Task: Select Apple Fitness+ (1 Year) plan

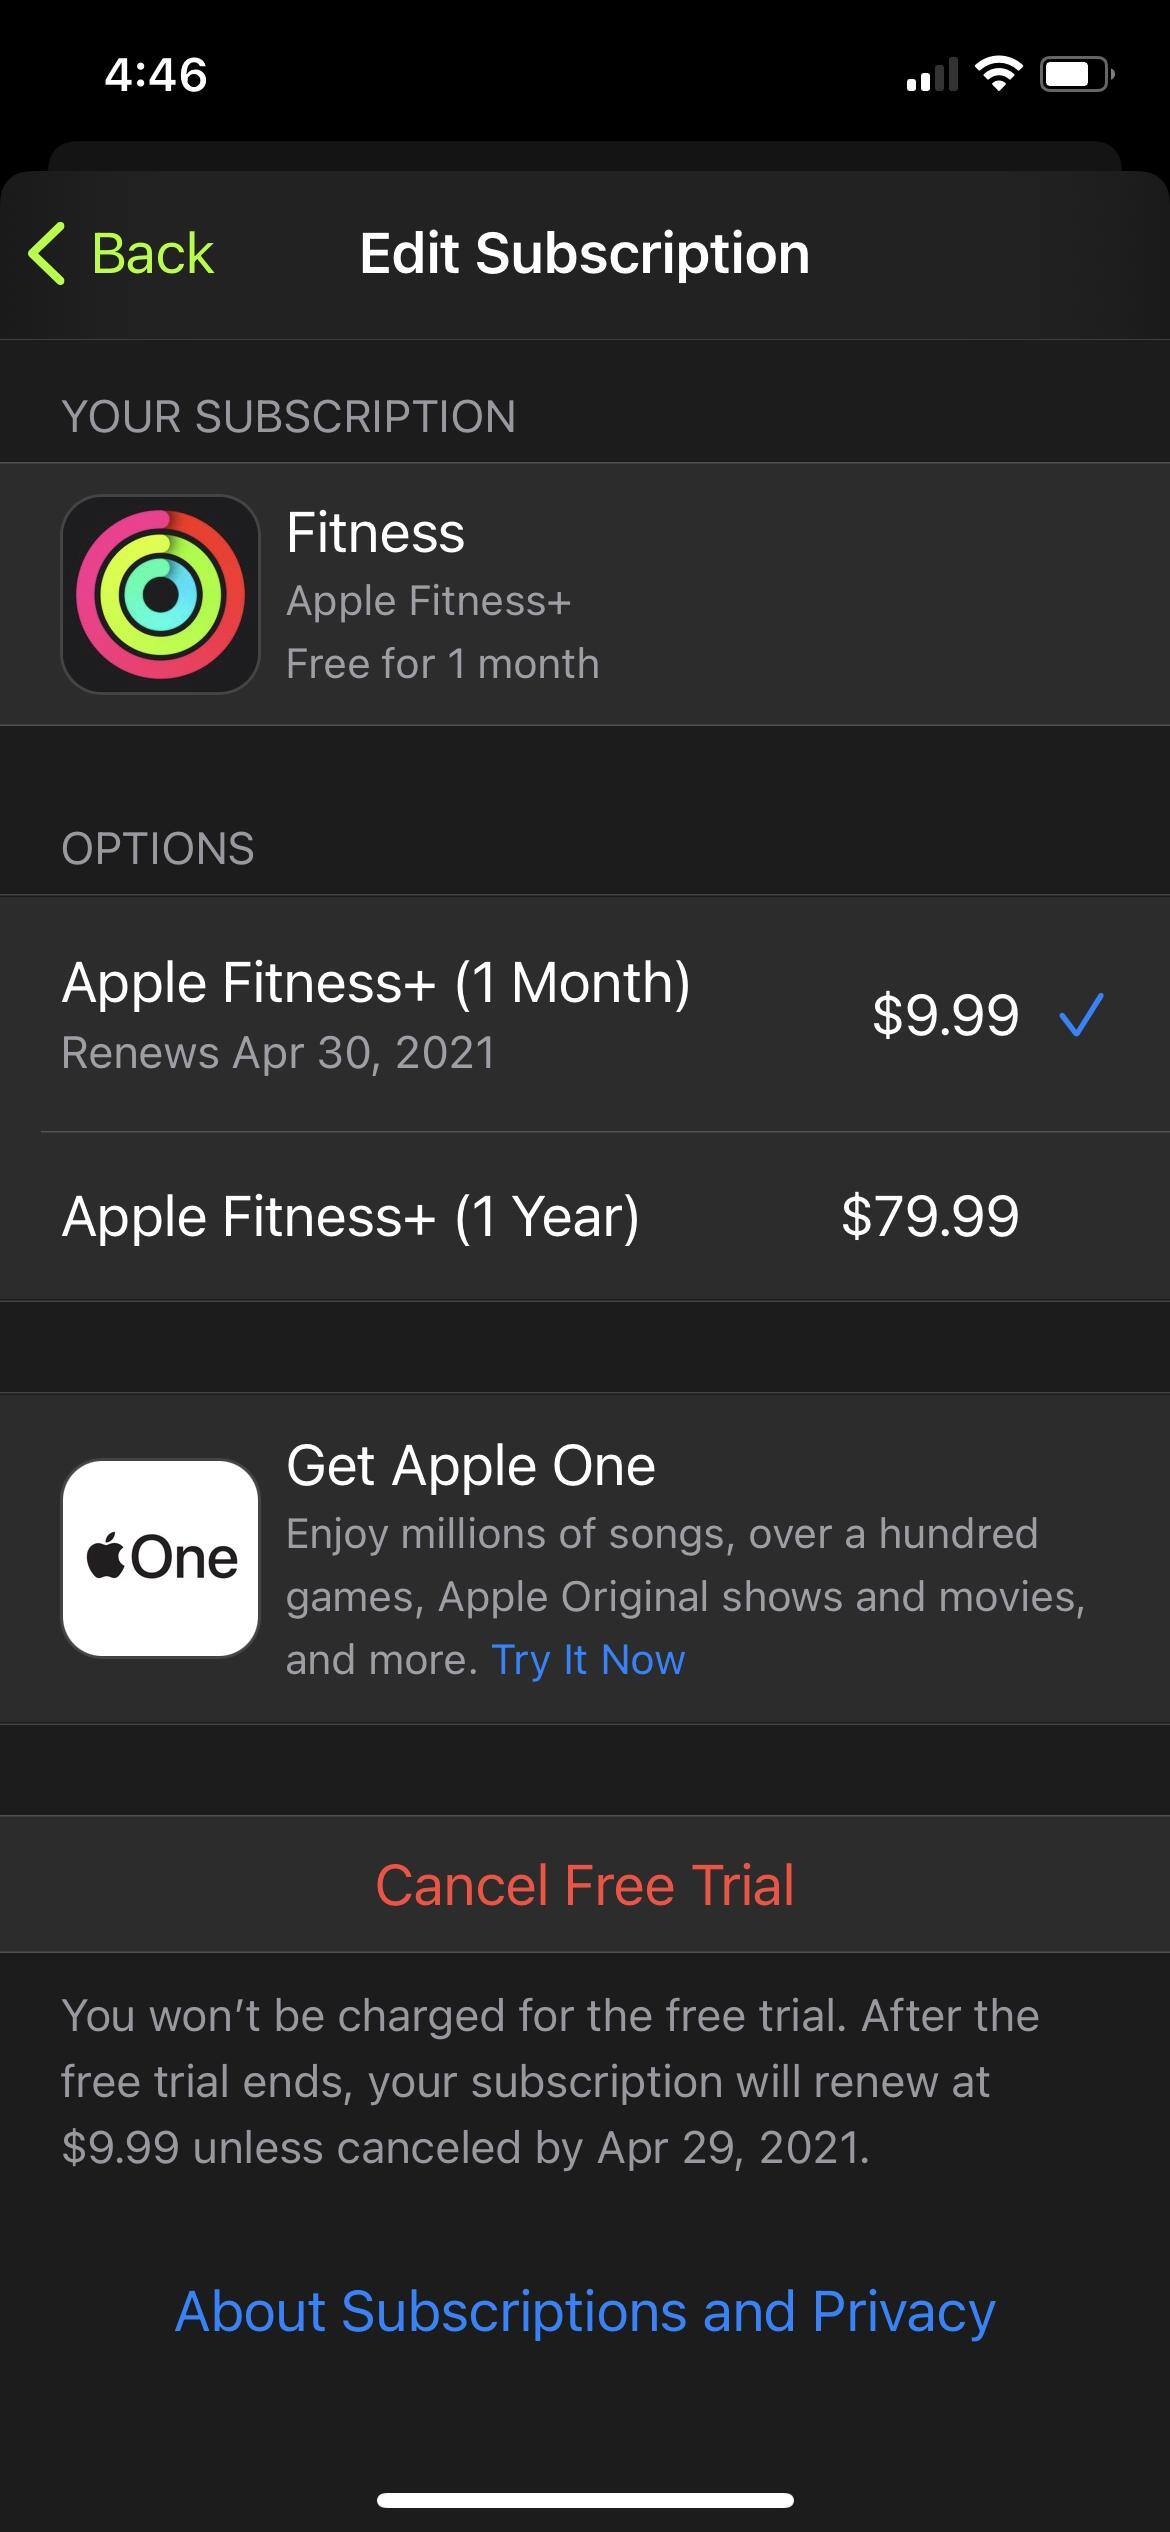Action: point(350,1217)
